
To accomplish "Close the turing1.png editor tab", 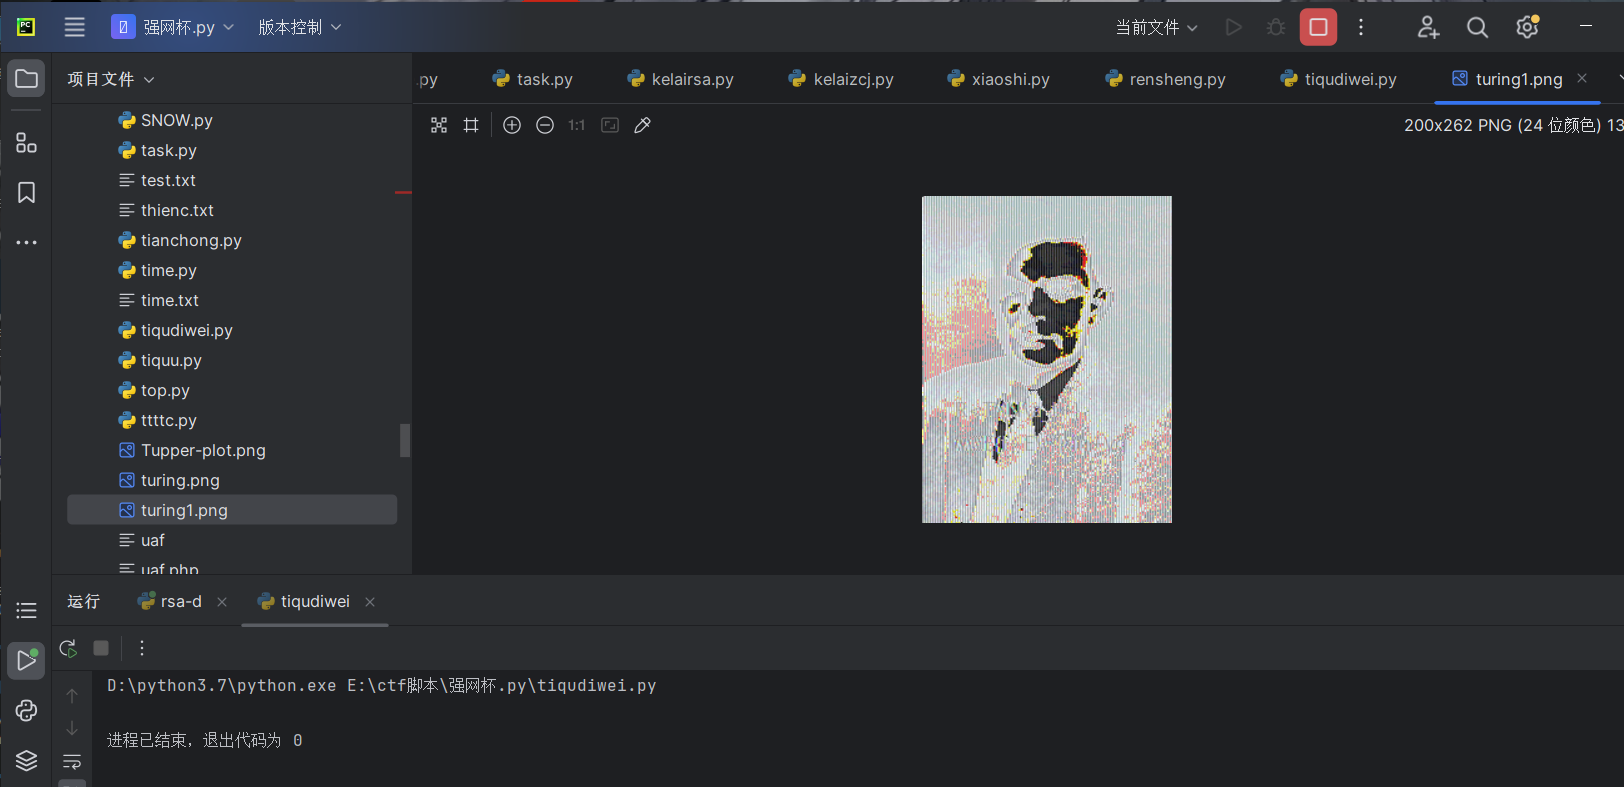I will point(1582,78).
